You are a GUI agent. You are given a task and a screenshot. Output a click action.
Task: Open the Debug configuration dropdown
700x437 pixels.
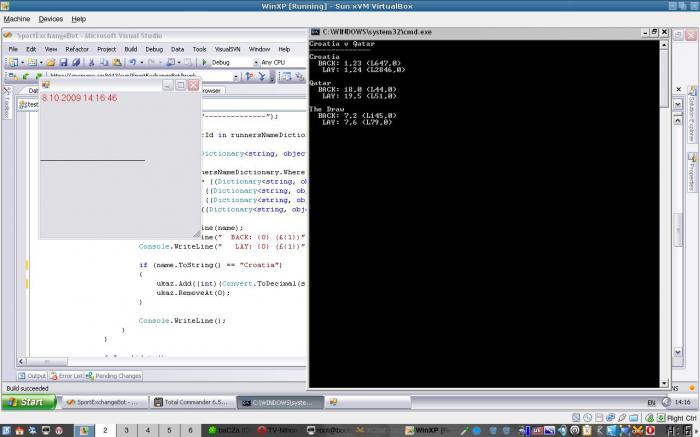click(x=256, y=62)
